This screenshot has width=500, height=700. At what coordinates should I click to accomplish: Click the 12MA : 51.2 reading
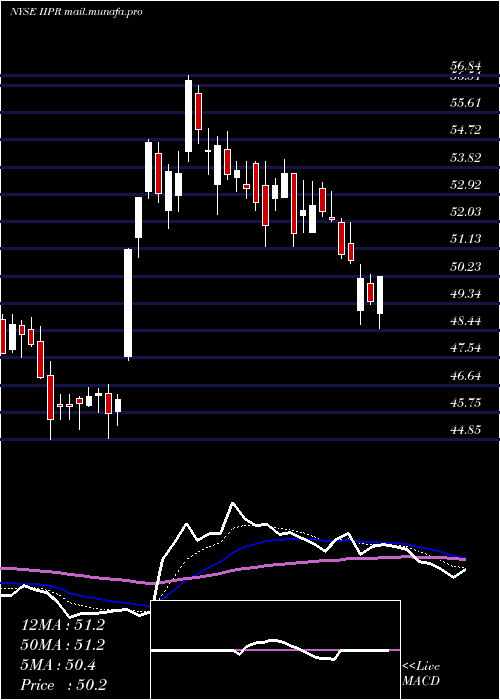tap(62, 625)
